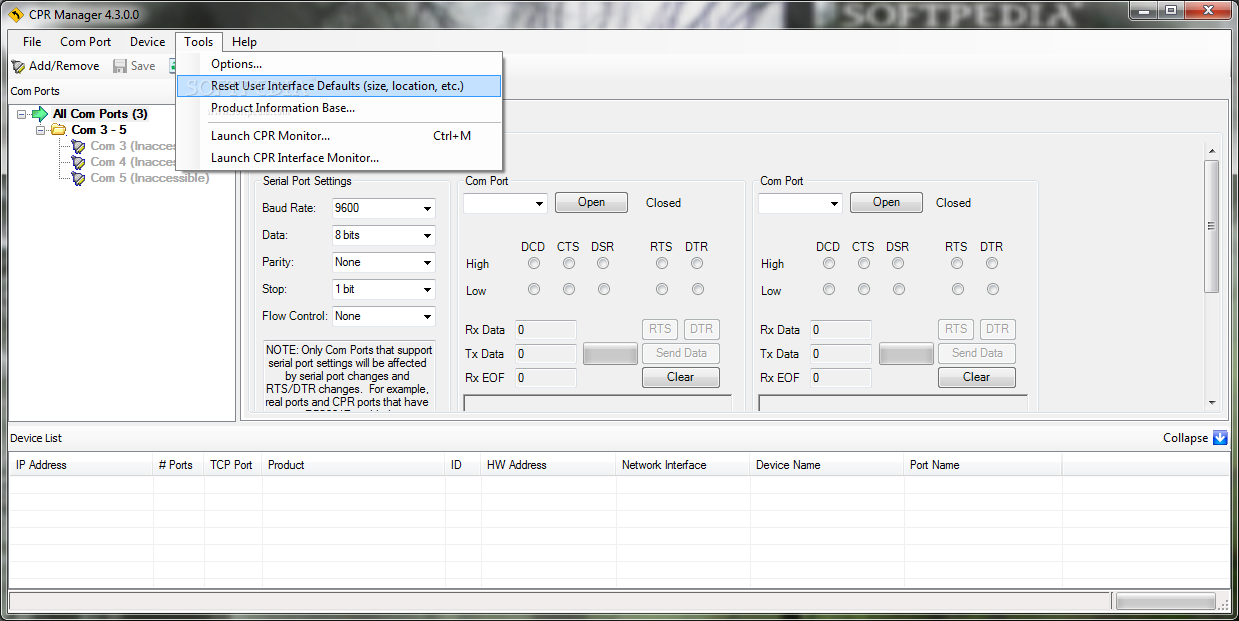The height and width of the screenshot is (621, 1239).
Task: Select CTS High radio in left Com Port panel
Action: (568, 264)
